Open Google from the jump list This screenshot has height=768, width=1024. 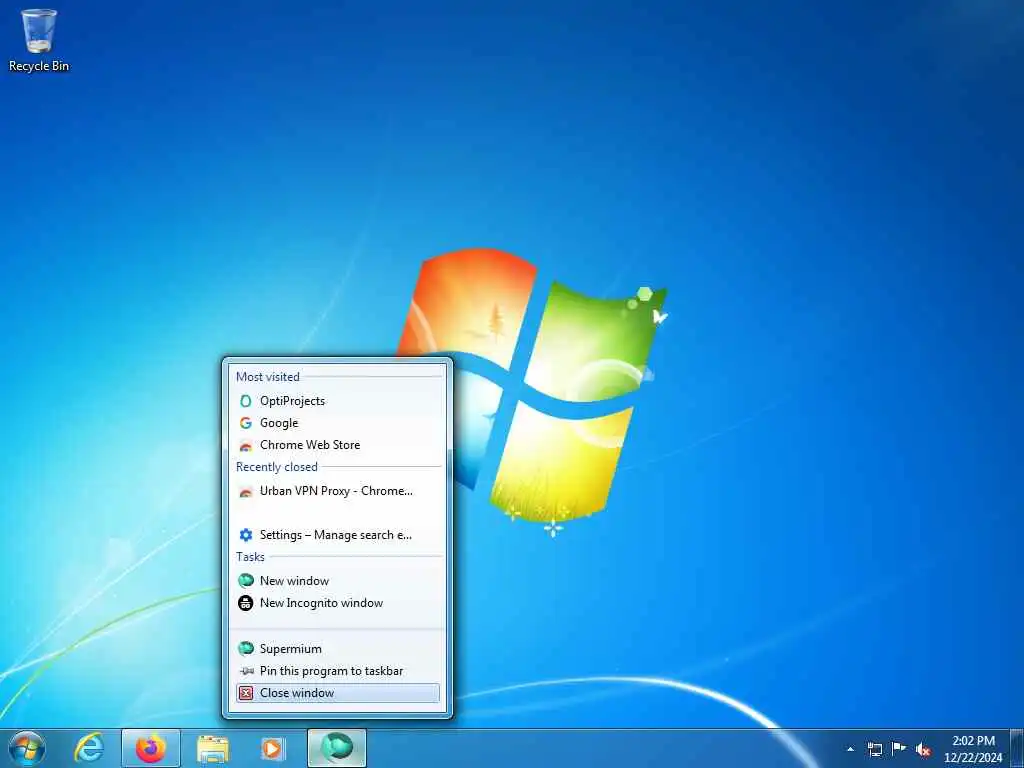pyautogui.click(x=338, y=423)
